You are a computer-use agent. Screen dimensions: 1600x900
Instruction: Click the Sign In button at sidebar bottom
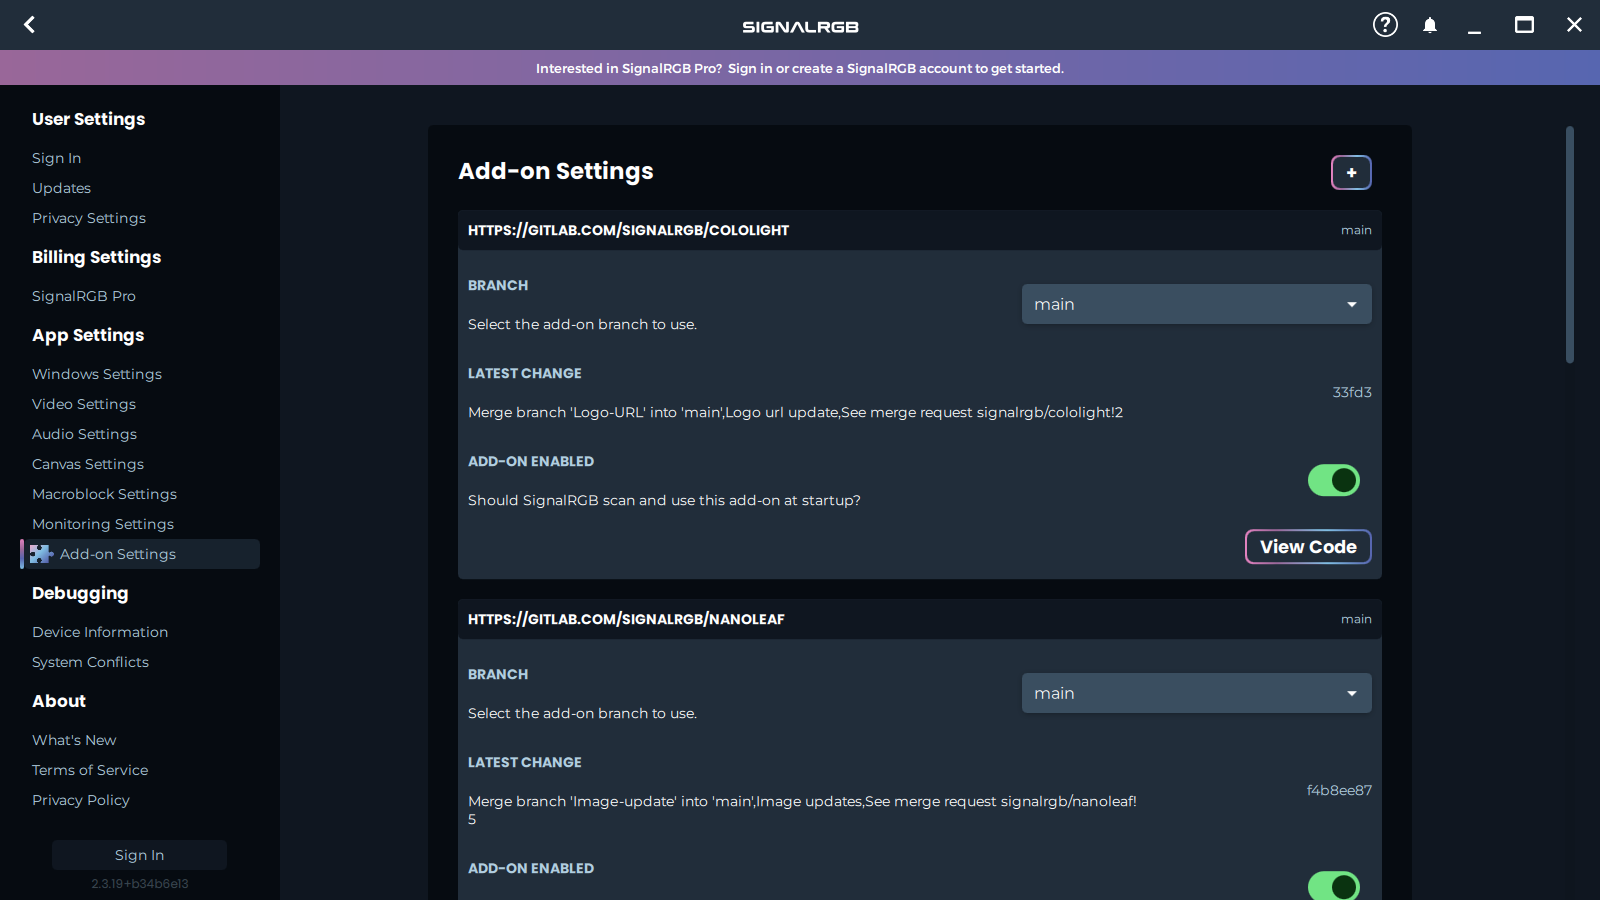(x=139, y=855)
